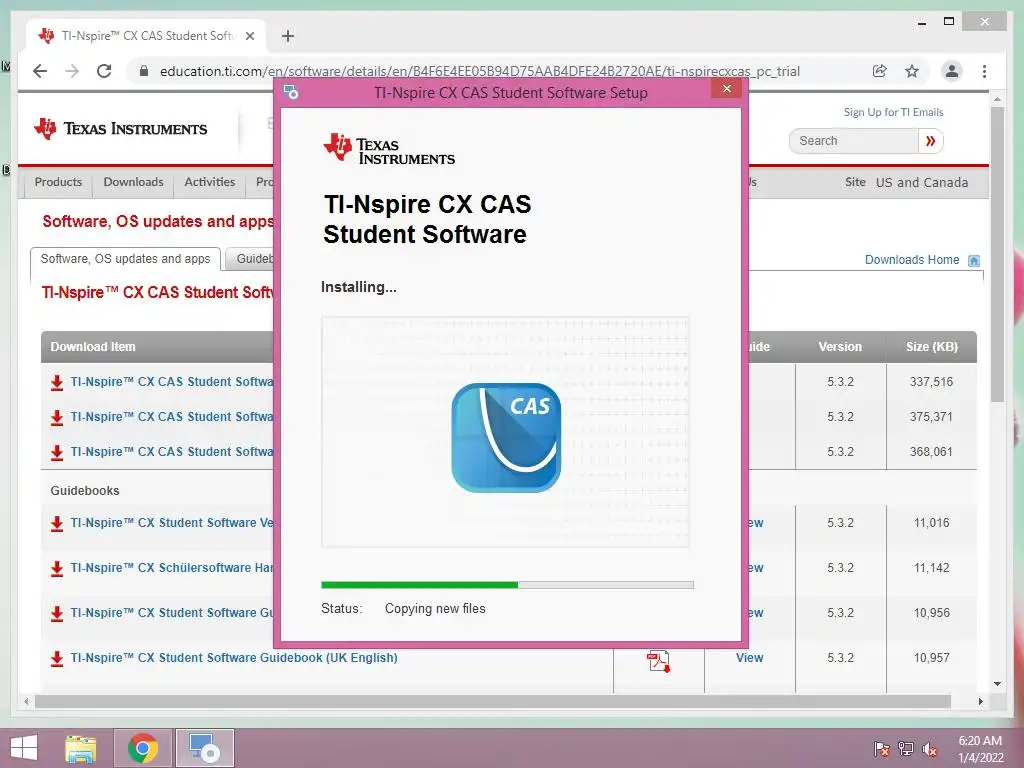Click the horizontal scrollbar thumb
Image resolution: width=1024 pixels, height=768 pixels.
point(493,701)
